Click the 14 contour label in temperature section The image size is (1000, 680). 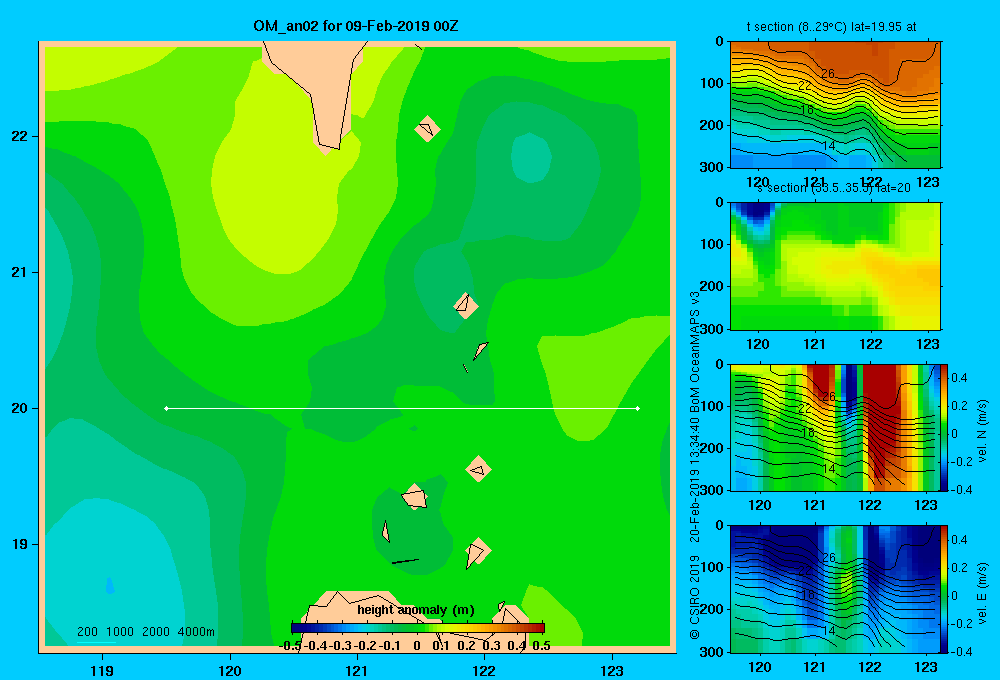point(828,146)
